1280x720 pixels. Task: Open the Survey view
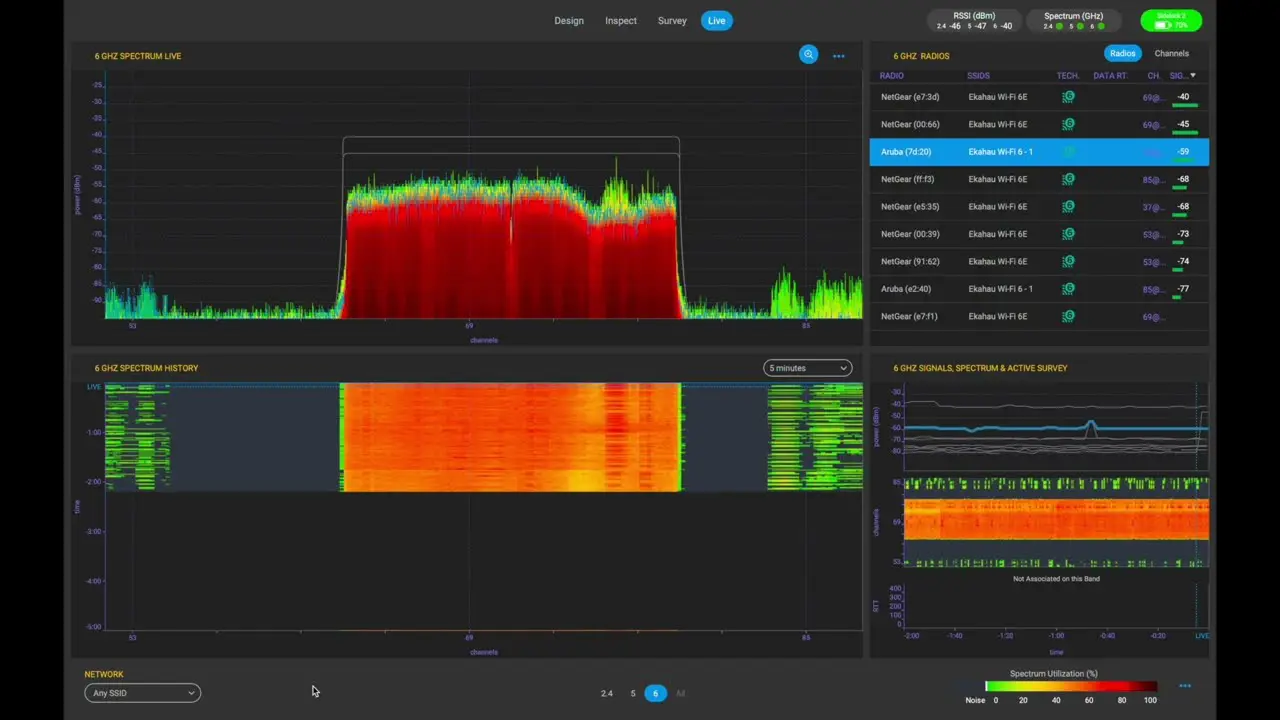coord(672,20)
